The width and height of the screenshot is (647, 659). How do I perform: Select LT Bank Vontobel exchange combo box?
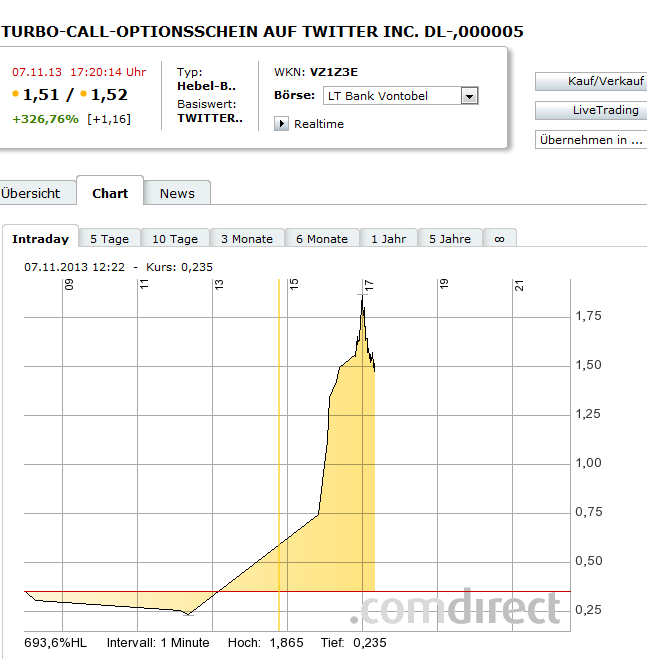391,96
